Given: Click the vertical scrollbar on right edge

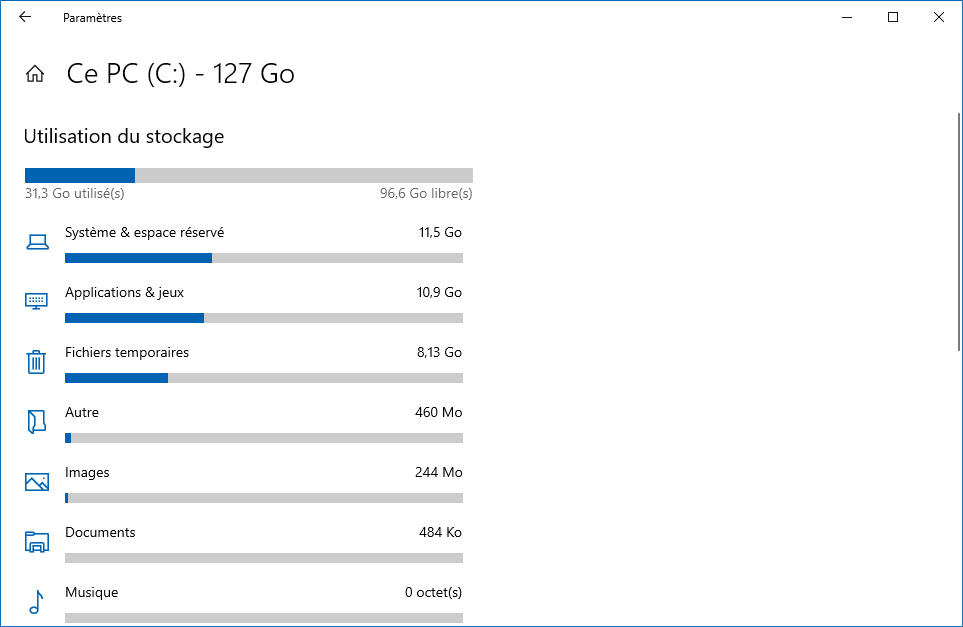Looking at the screenshot, I should (959, 232).
